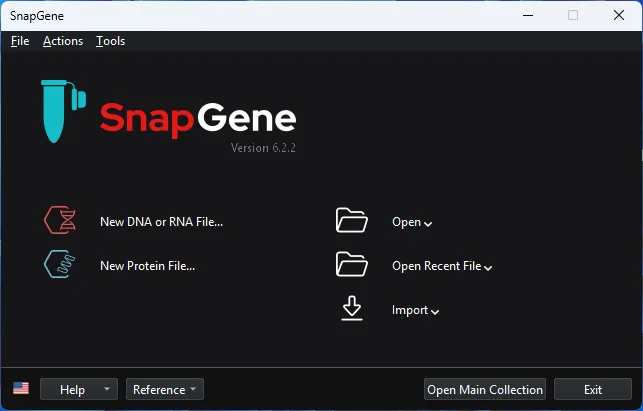Click Open Main Collection
This screenshot has height=411, width=643.
tap(485, 389)
